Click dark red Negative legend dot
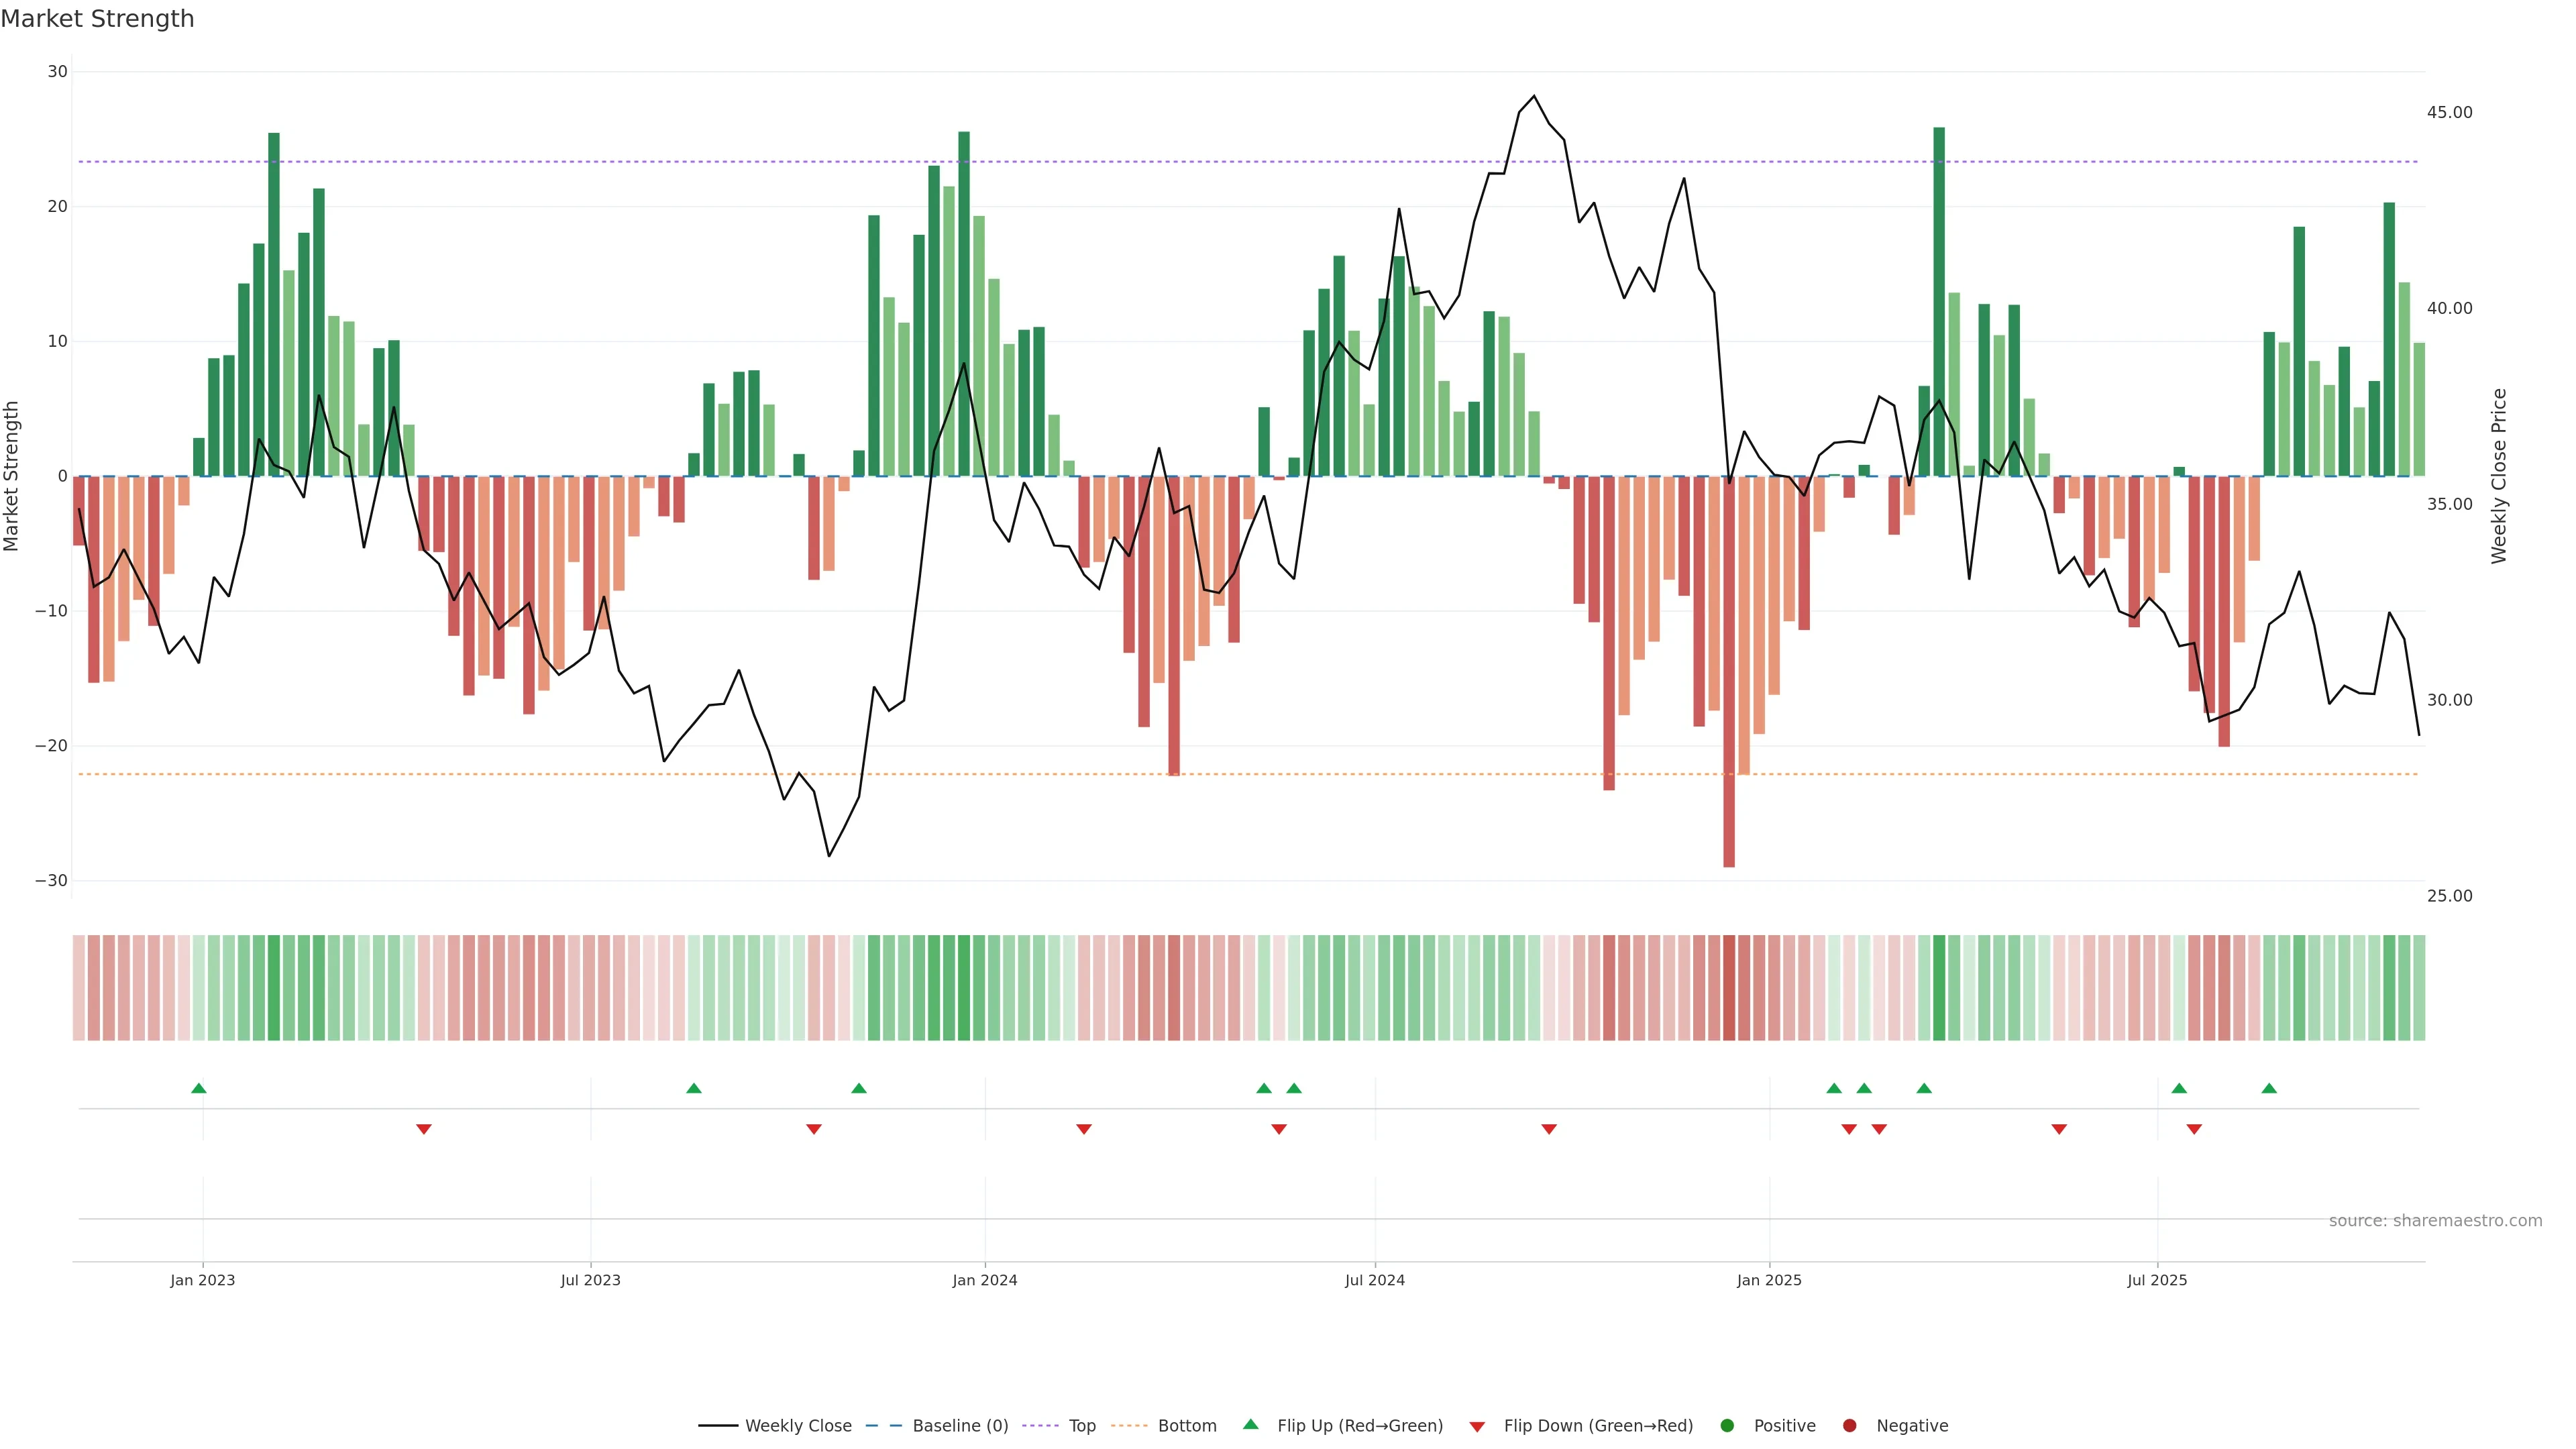 click(x=1849, y=1426)
